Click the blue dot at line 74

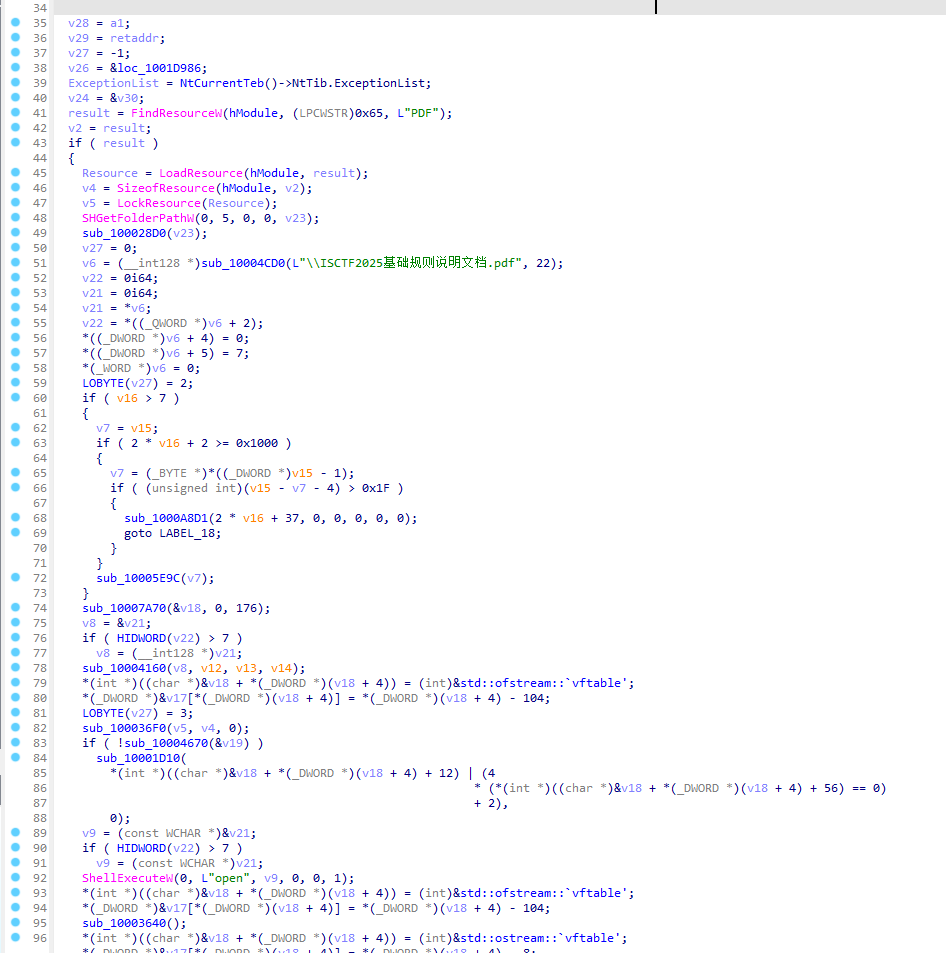coord(15,608)
